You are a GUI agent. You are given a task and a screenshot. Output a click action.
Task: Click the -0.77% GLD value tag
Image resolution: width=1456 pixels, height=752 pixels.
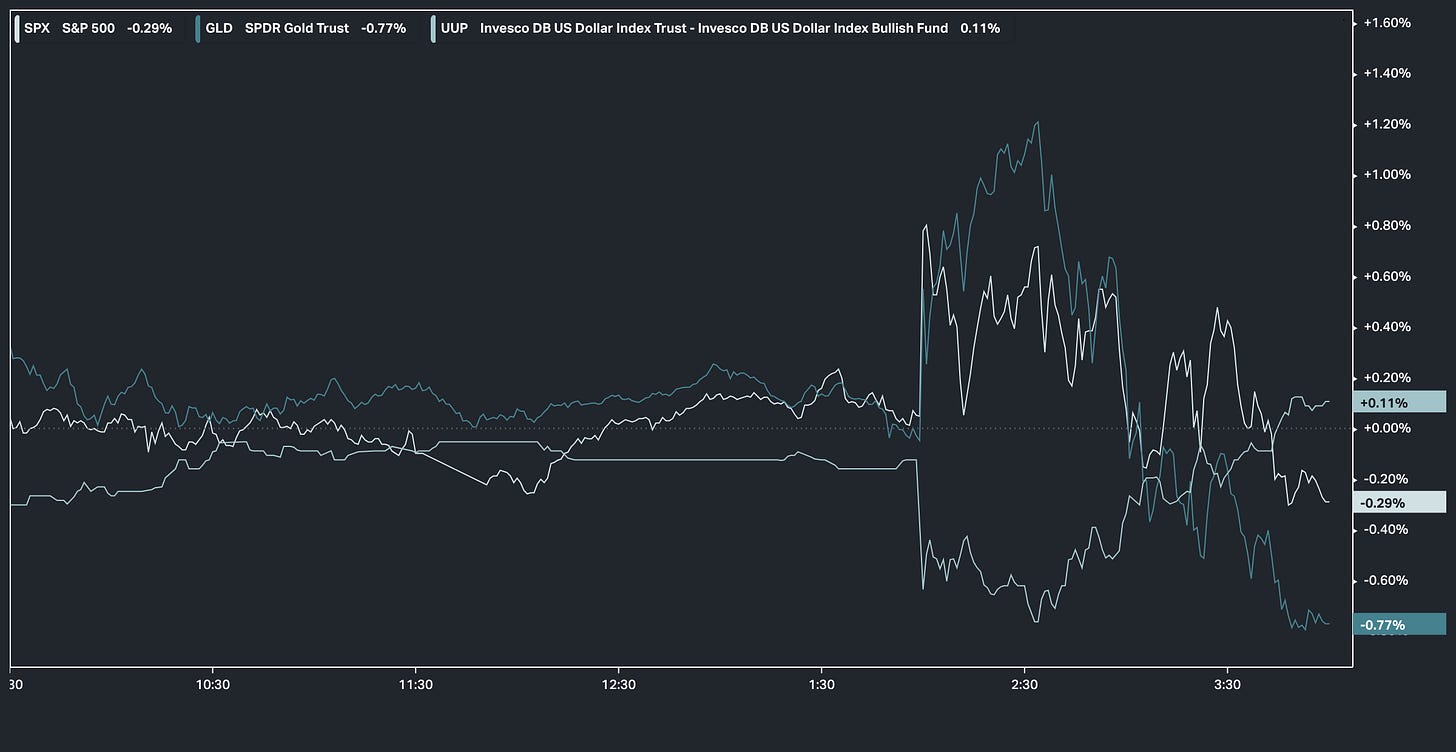click(x=1399, y=625)
